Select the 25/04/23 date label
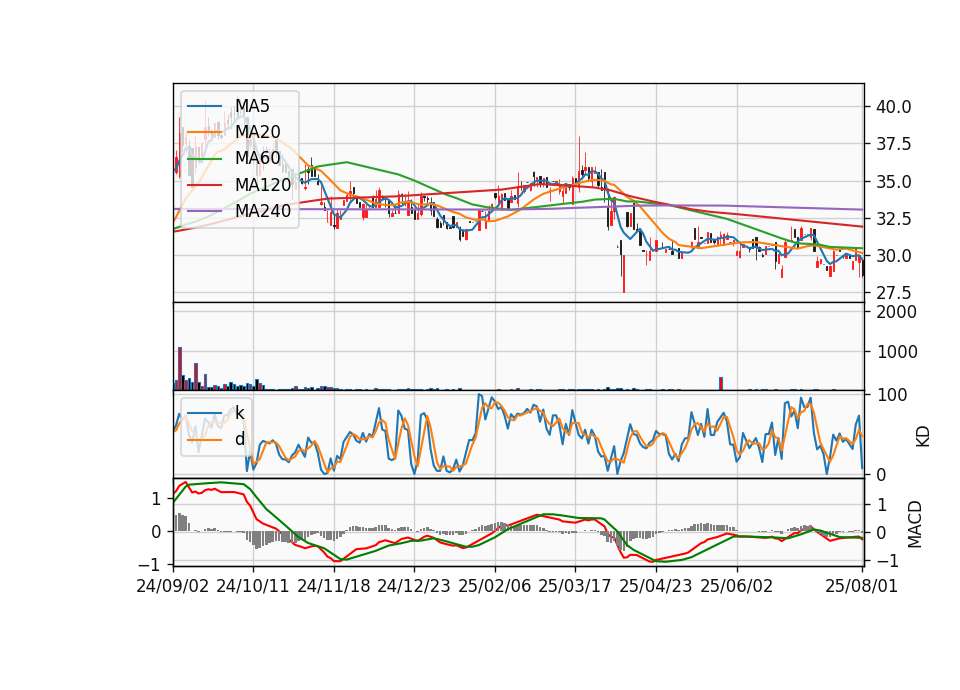The image size is (960, 690). coord(656,586)
